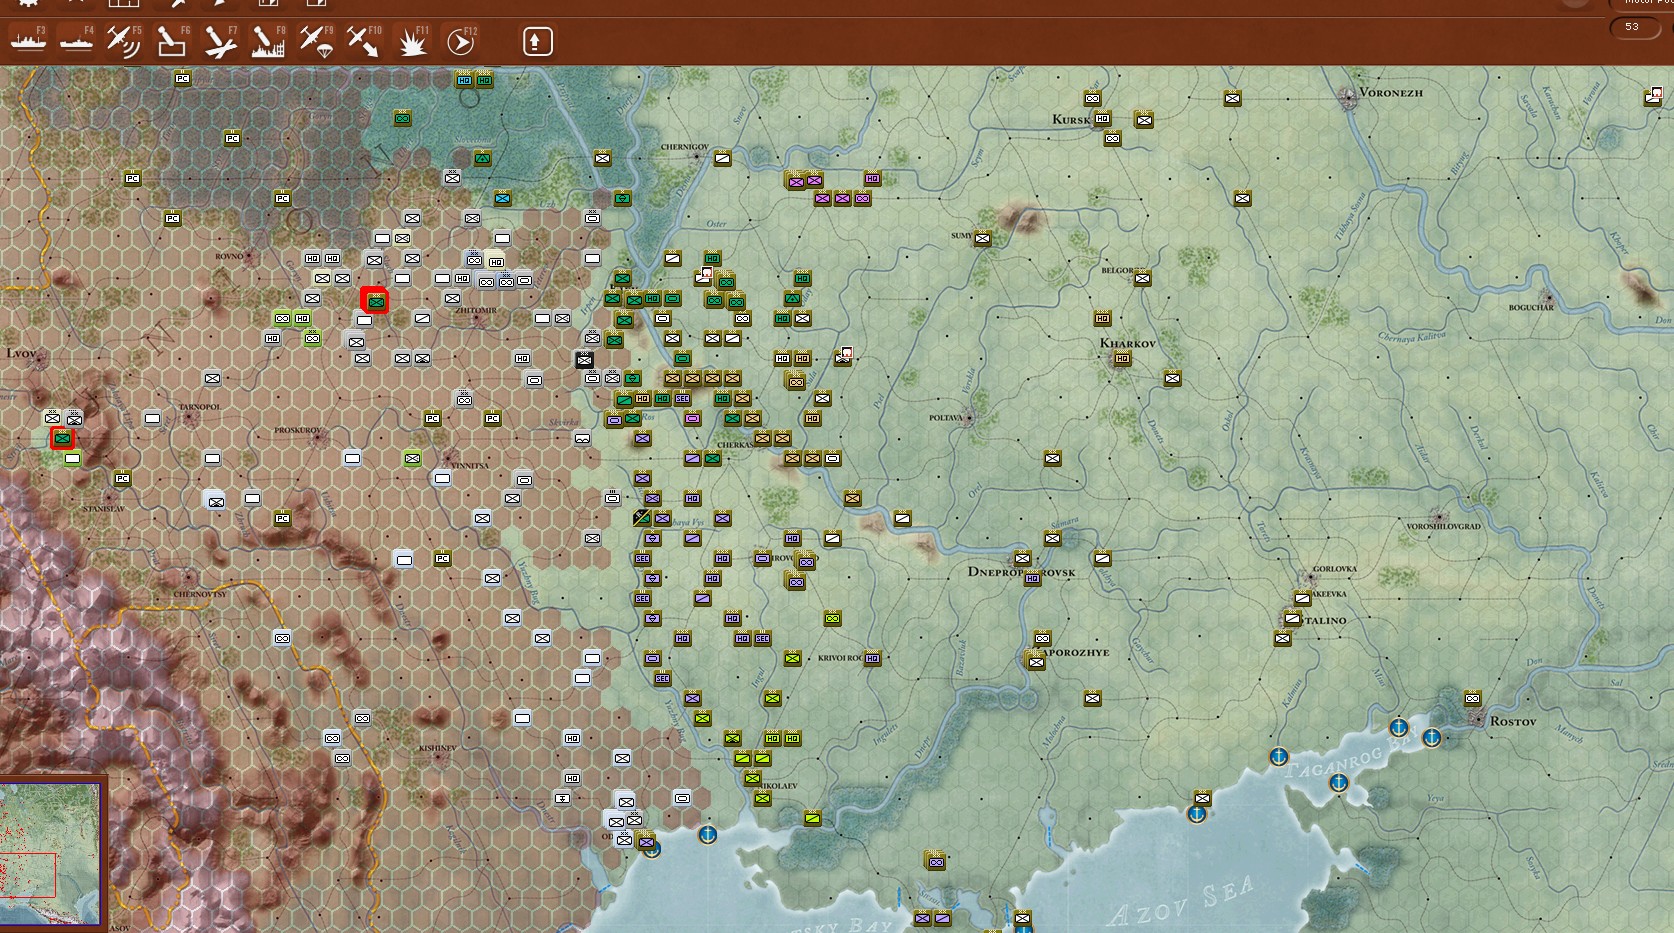Select the flagged counter east of Voronezh

point(1652,97)
